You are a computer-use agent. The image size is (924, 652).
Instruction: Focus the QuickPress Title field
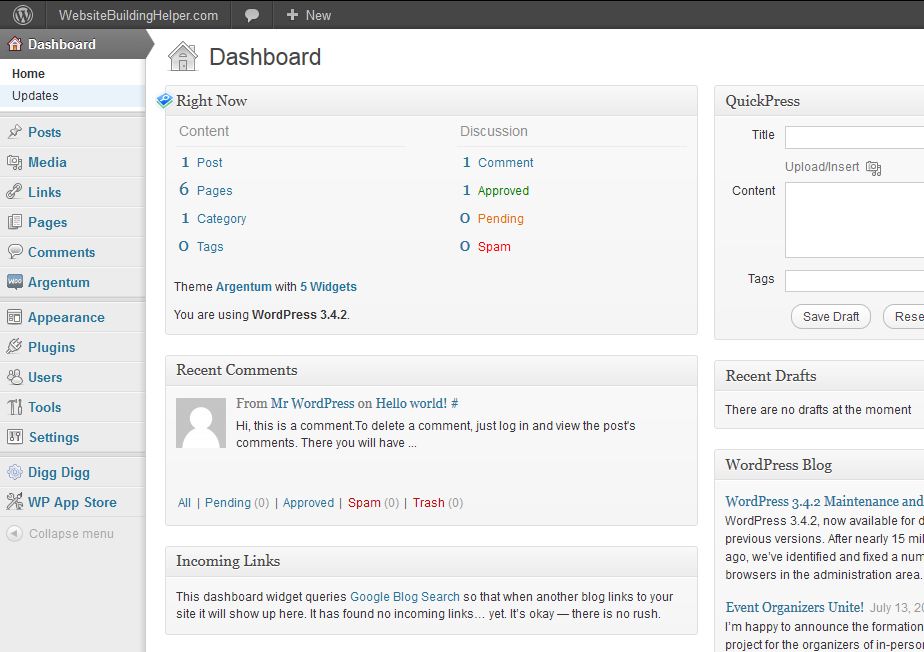coord(854,137)
